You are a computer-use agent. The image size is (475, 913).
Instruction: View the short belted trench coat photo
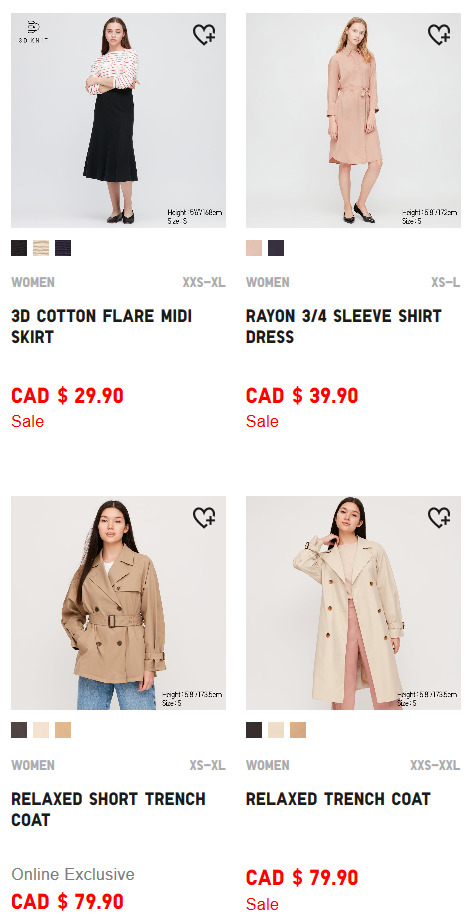pos(118,603)
